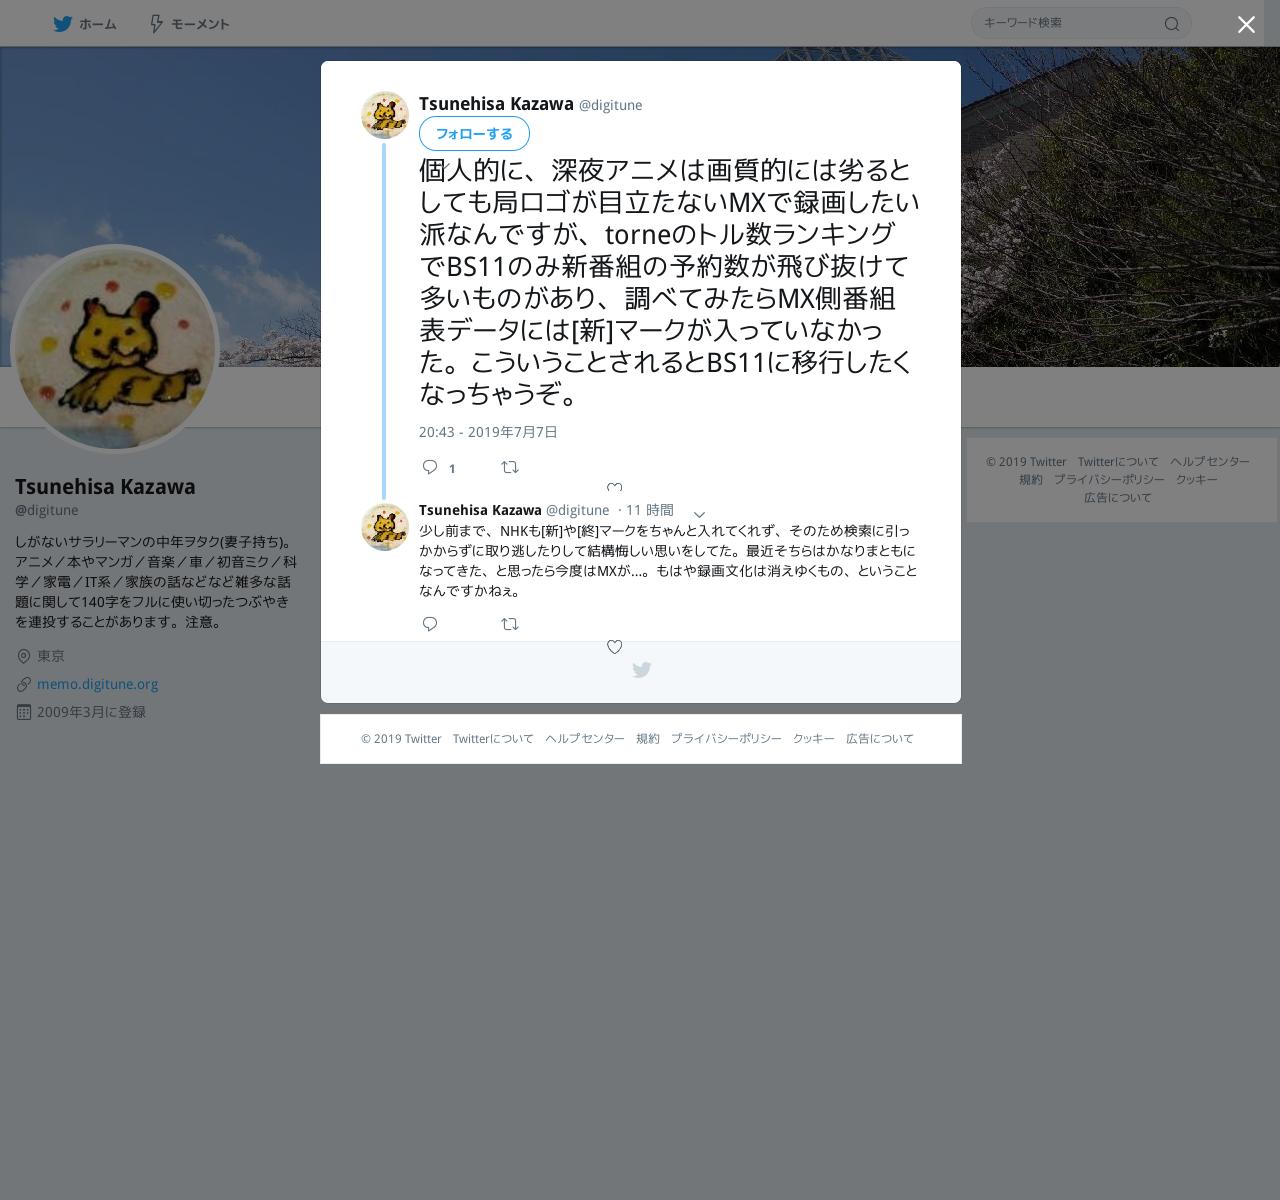Like the follow-up tweet with the heart icon

tap(615, 647)
